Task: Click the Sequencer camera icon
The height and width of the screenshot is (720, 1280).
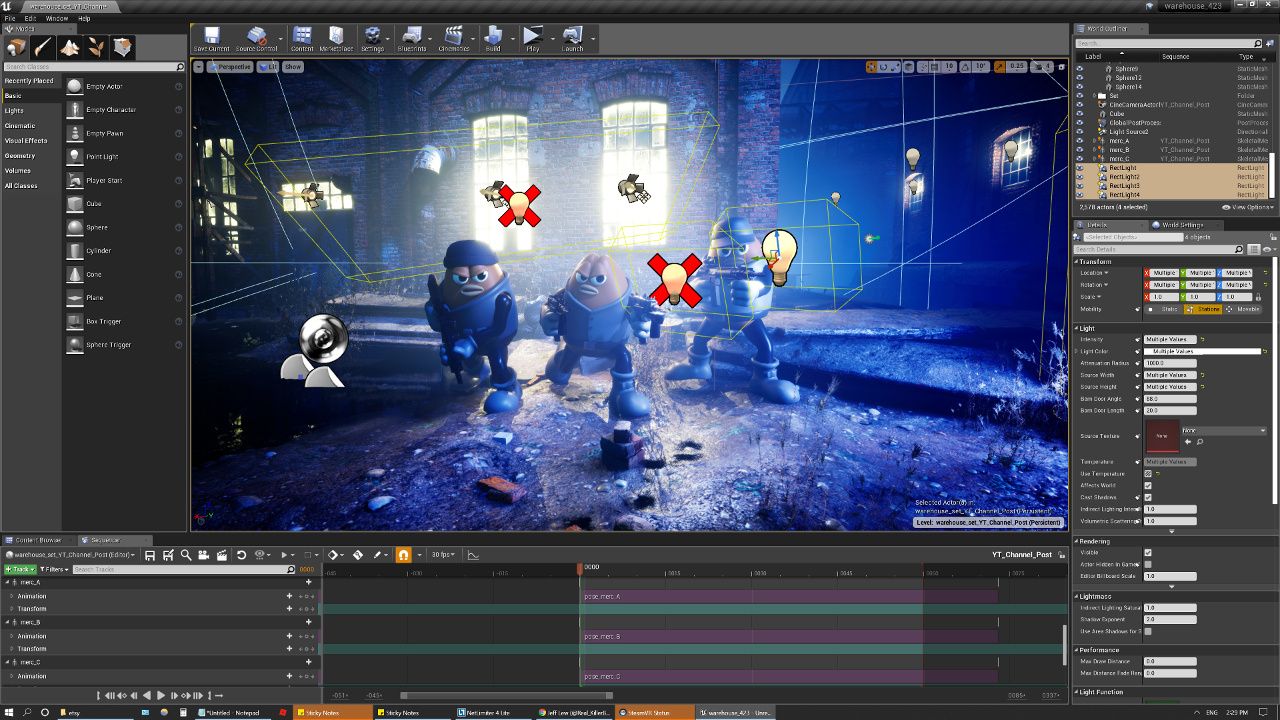Action: [203, 555]
